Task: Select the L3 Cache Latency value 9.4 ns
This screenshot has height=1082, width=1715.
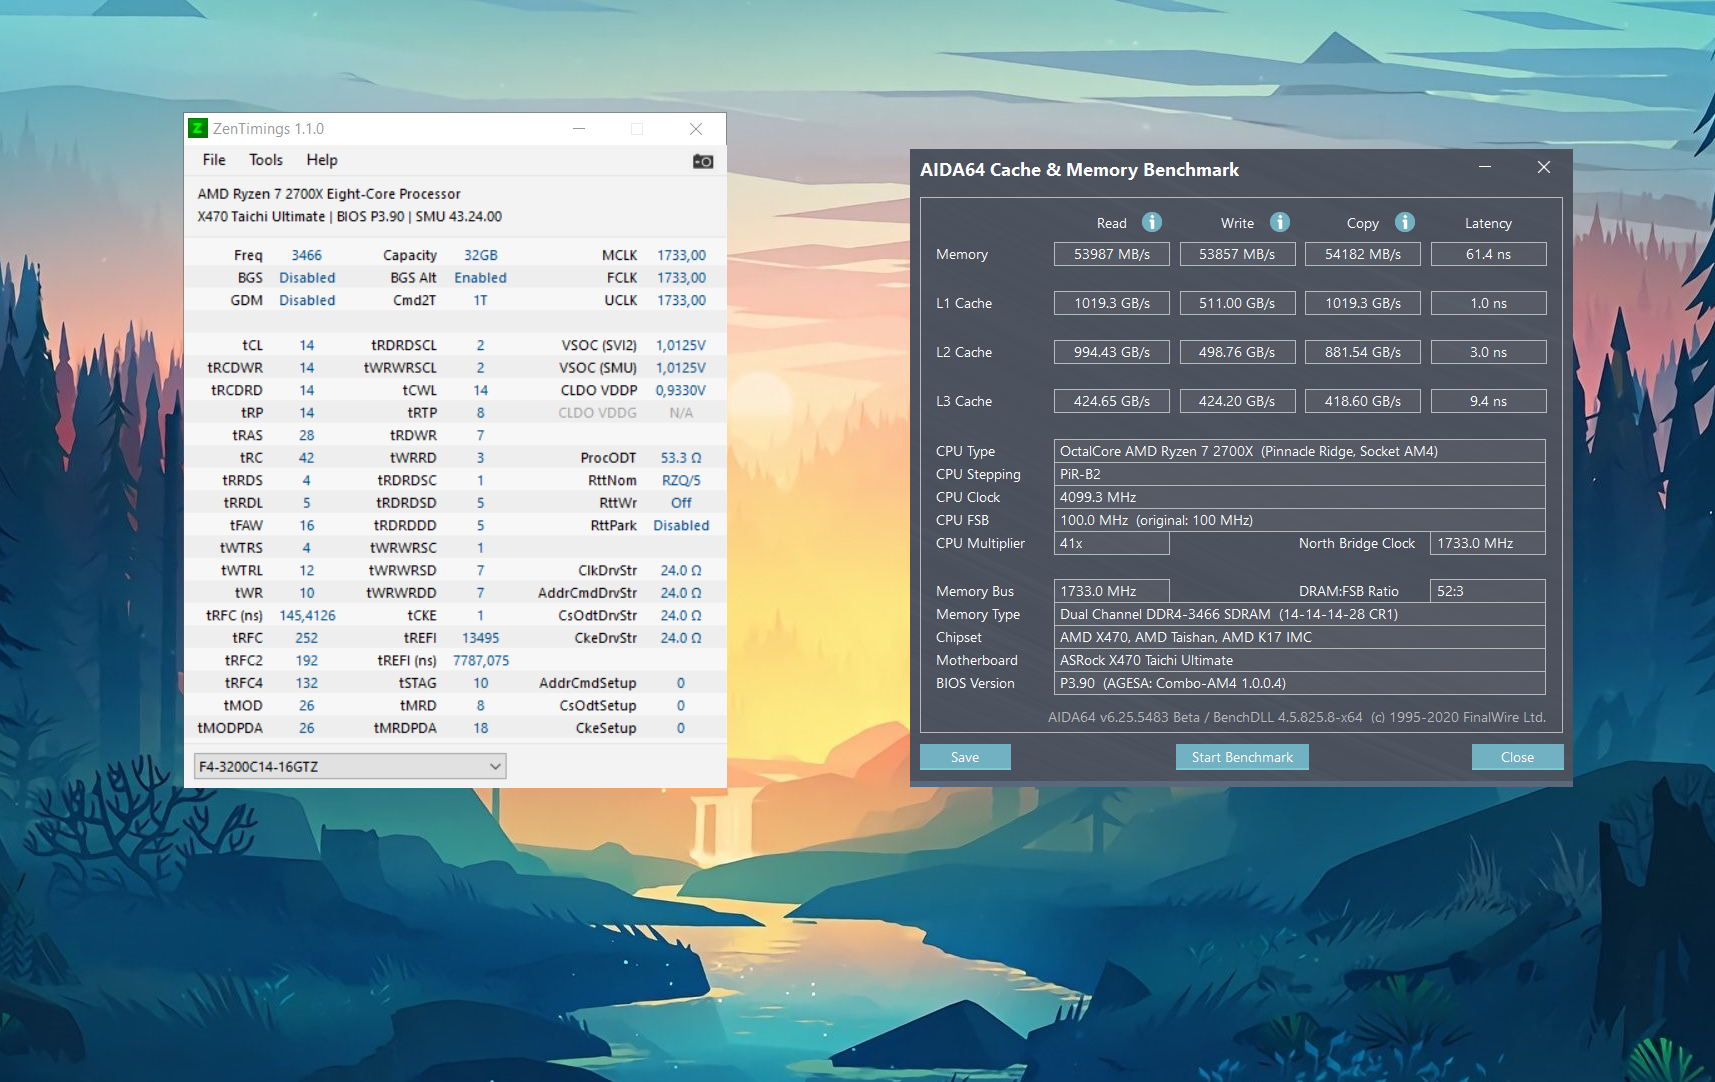Action: (1489, 401)
